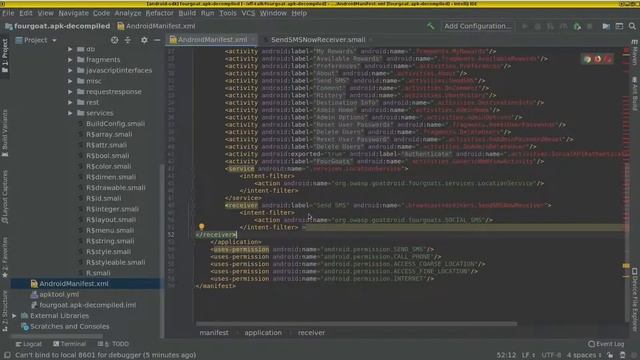Open in Chrome browser icon in editor
Screen dimensions: 640x360
pyautogui.click(x=587, y=59)
